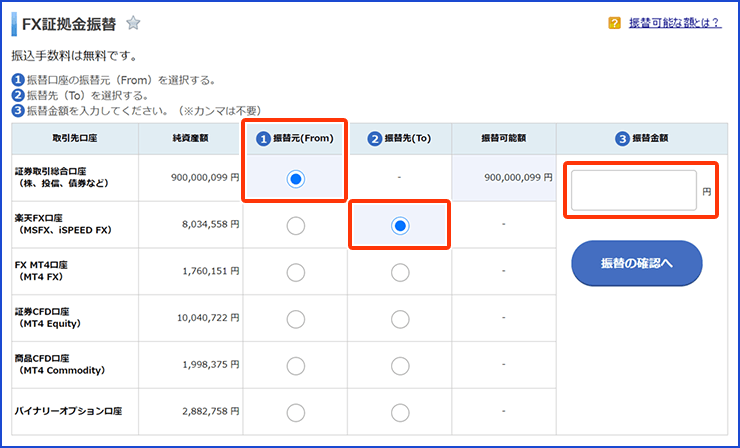The width and height of the screenshot is (740, 448).
Task: Click the 振替の確認へ button
Action: pyautogui.click(x=637, y=263)
